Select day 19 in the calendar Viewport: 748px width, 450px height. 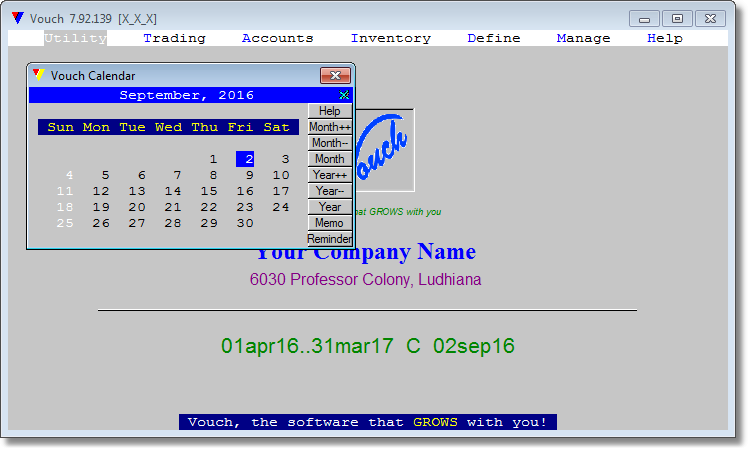pyautogui.click(x=101, y=207)
